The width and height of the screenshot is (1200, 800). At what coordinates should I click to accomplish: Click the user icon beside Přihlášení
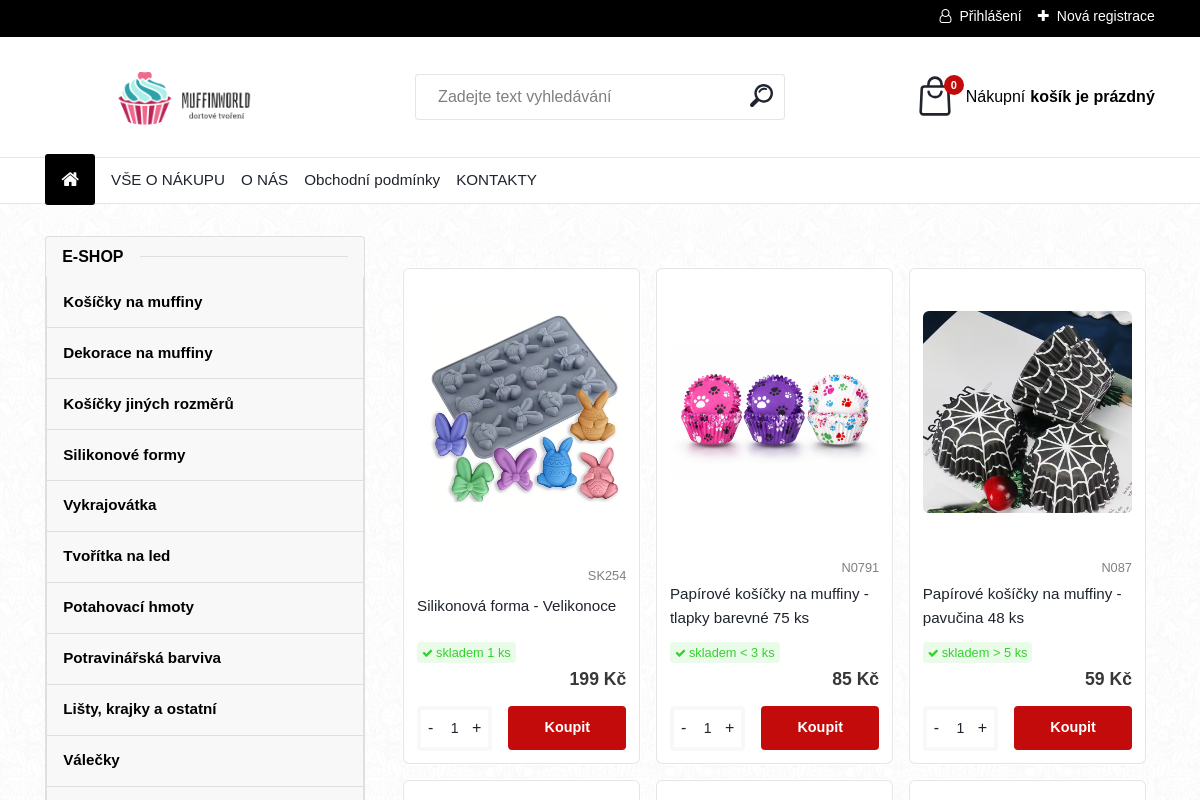coord(945,16)
